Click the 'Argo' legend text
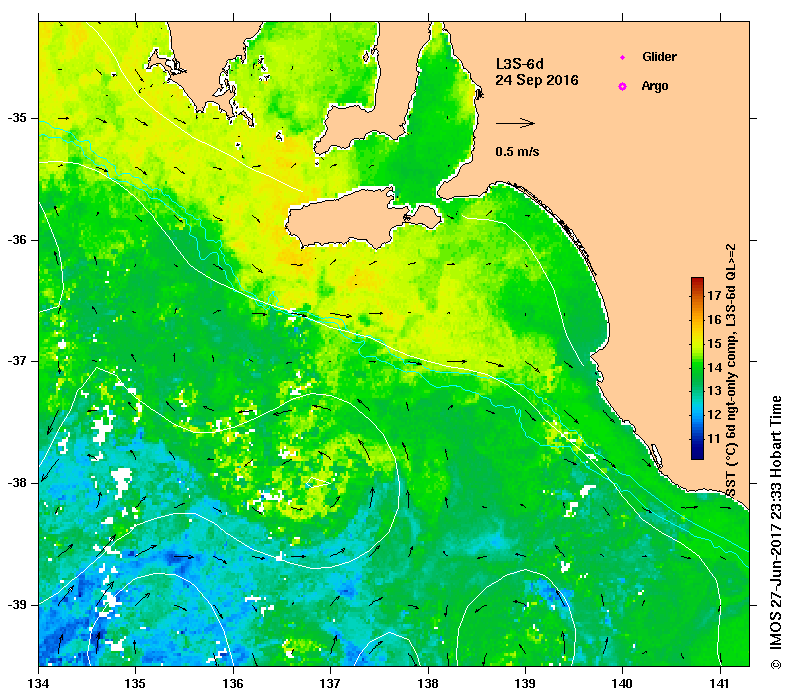The width and height of the screenshot is (791, 700). [655, 86]
